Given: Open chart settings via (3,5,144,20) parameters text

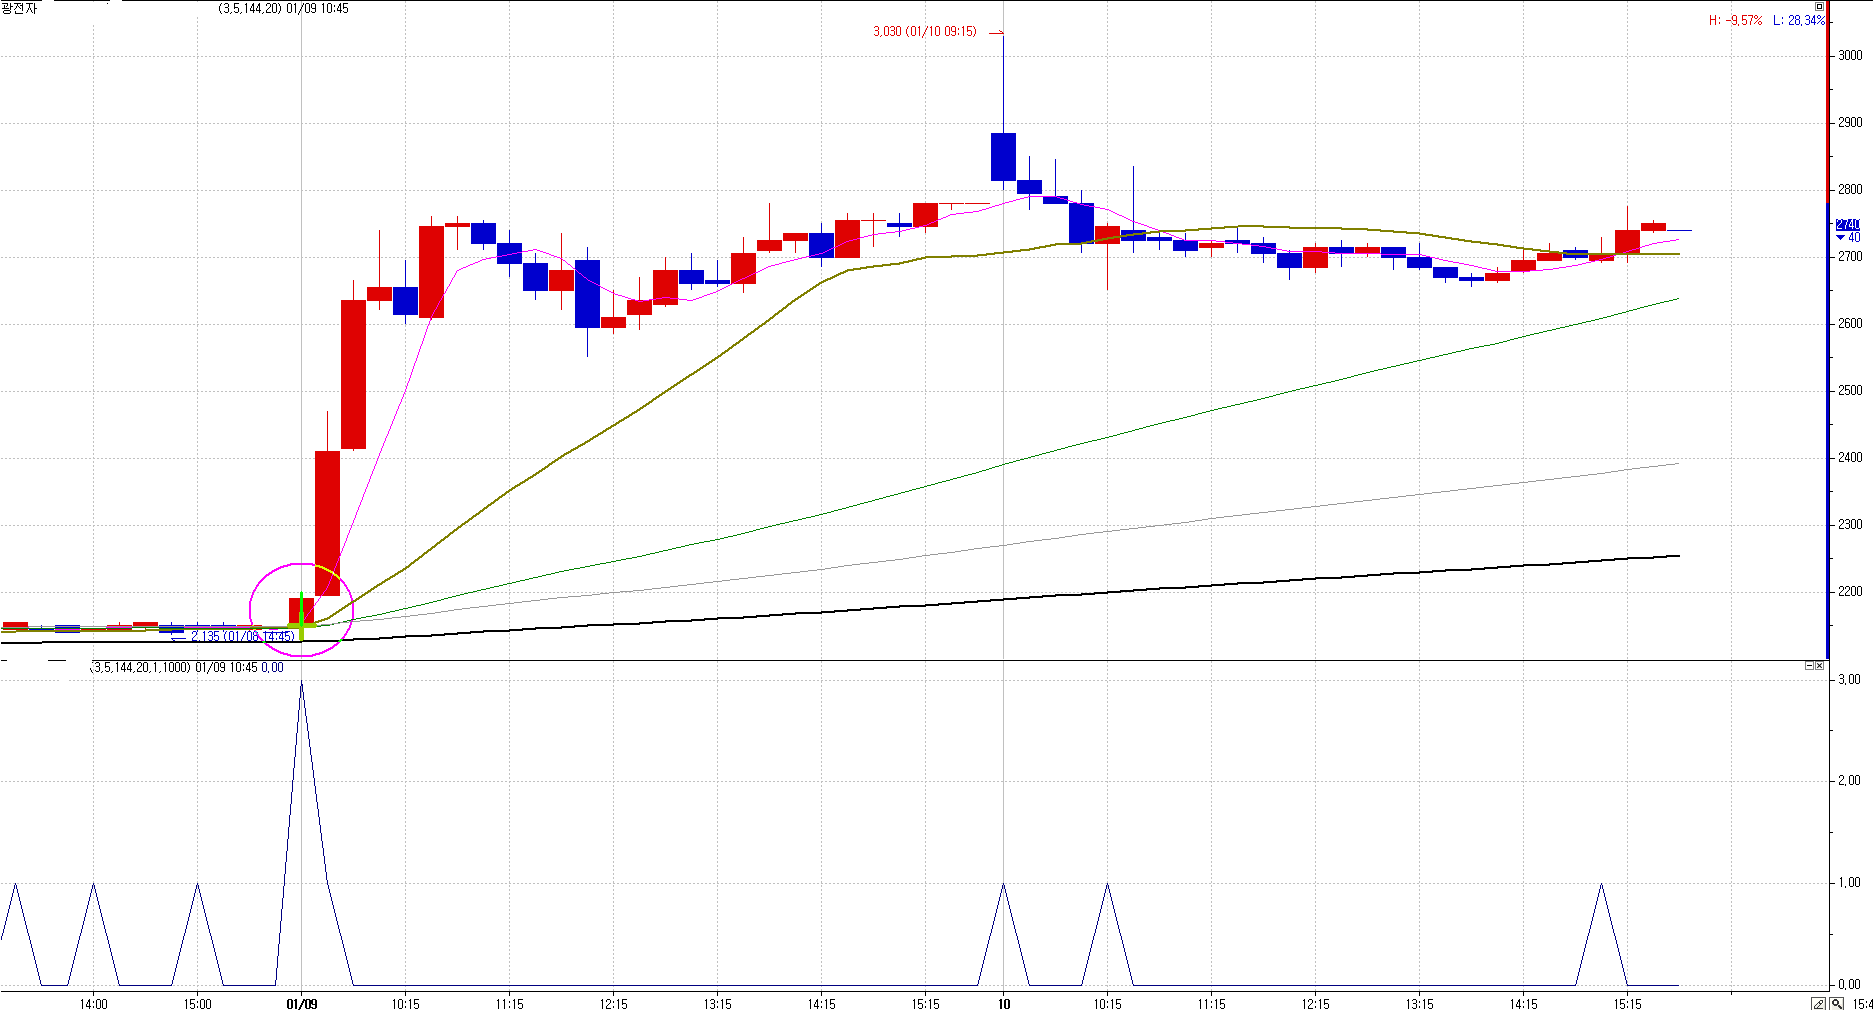Looking at the screenshot, I should tap(249, 9).
